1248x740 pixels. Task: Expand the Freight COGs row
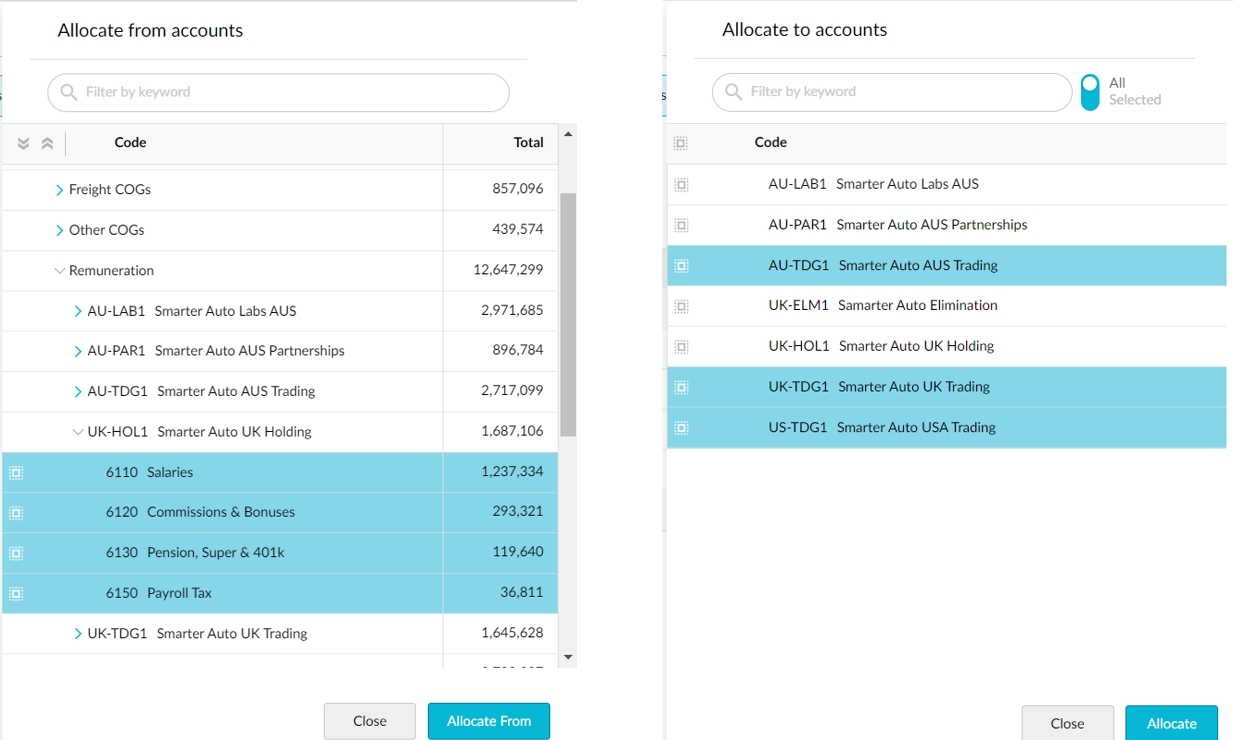60,190
